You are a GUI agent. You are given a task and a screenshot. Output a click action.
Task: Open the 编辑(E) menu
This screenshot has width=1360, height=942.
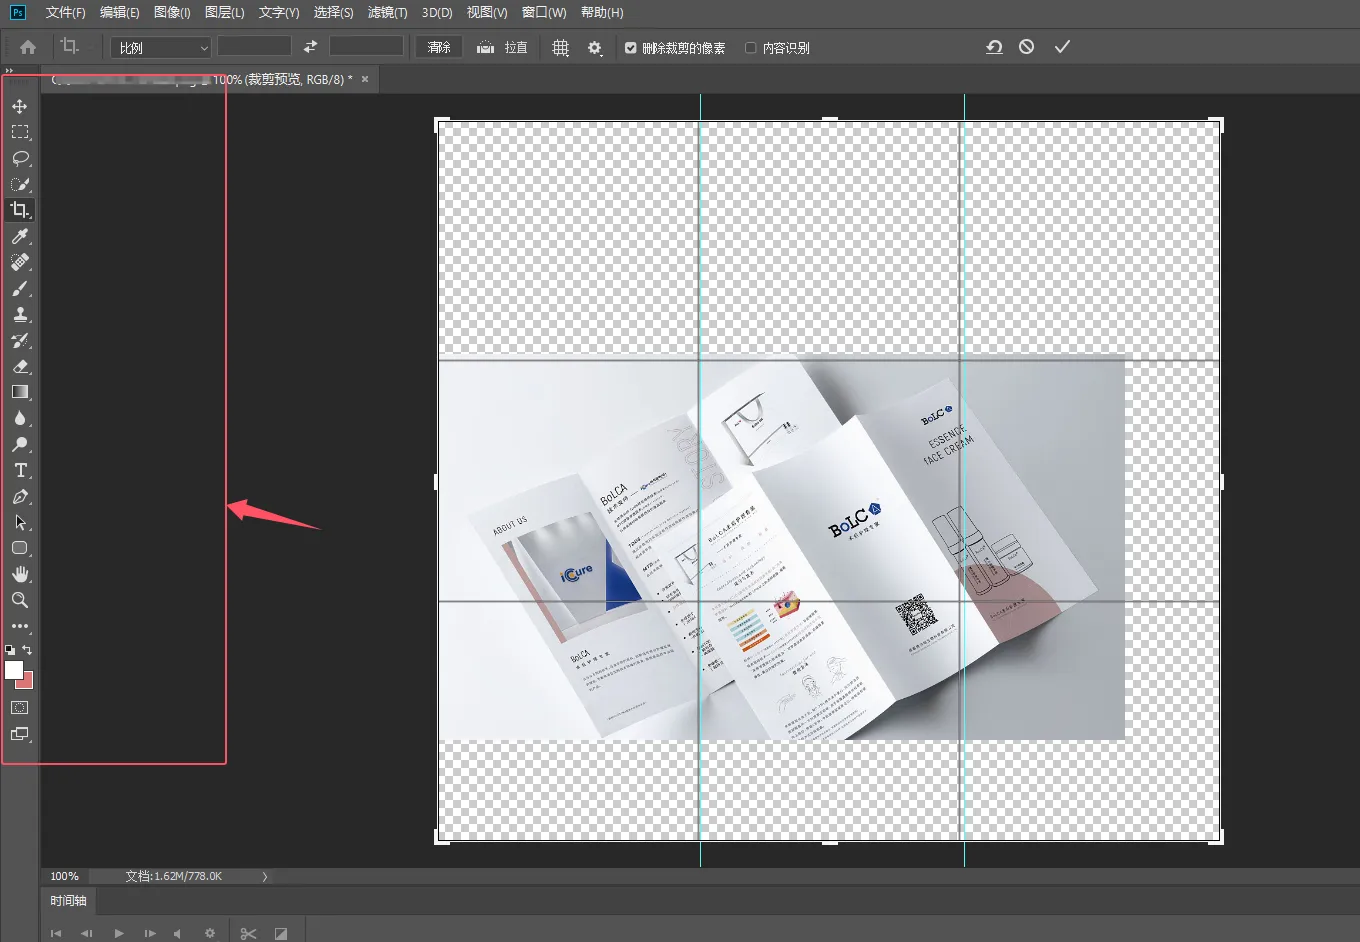pyautogui.click(x=120, y=12)
